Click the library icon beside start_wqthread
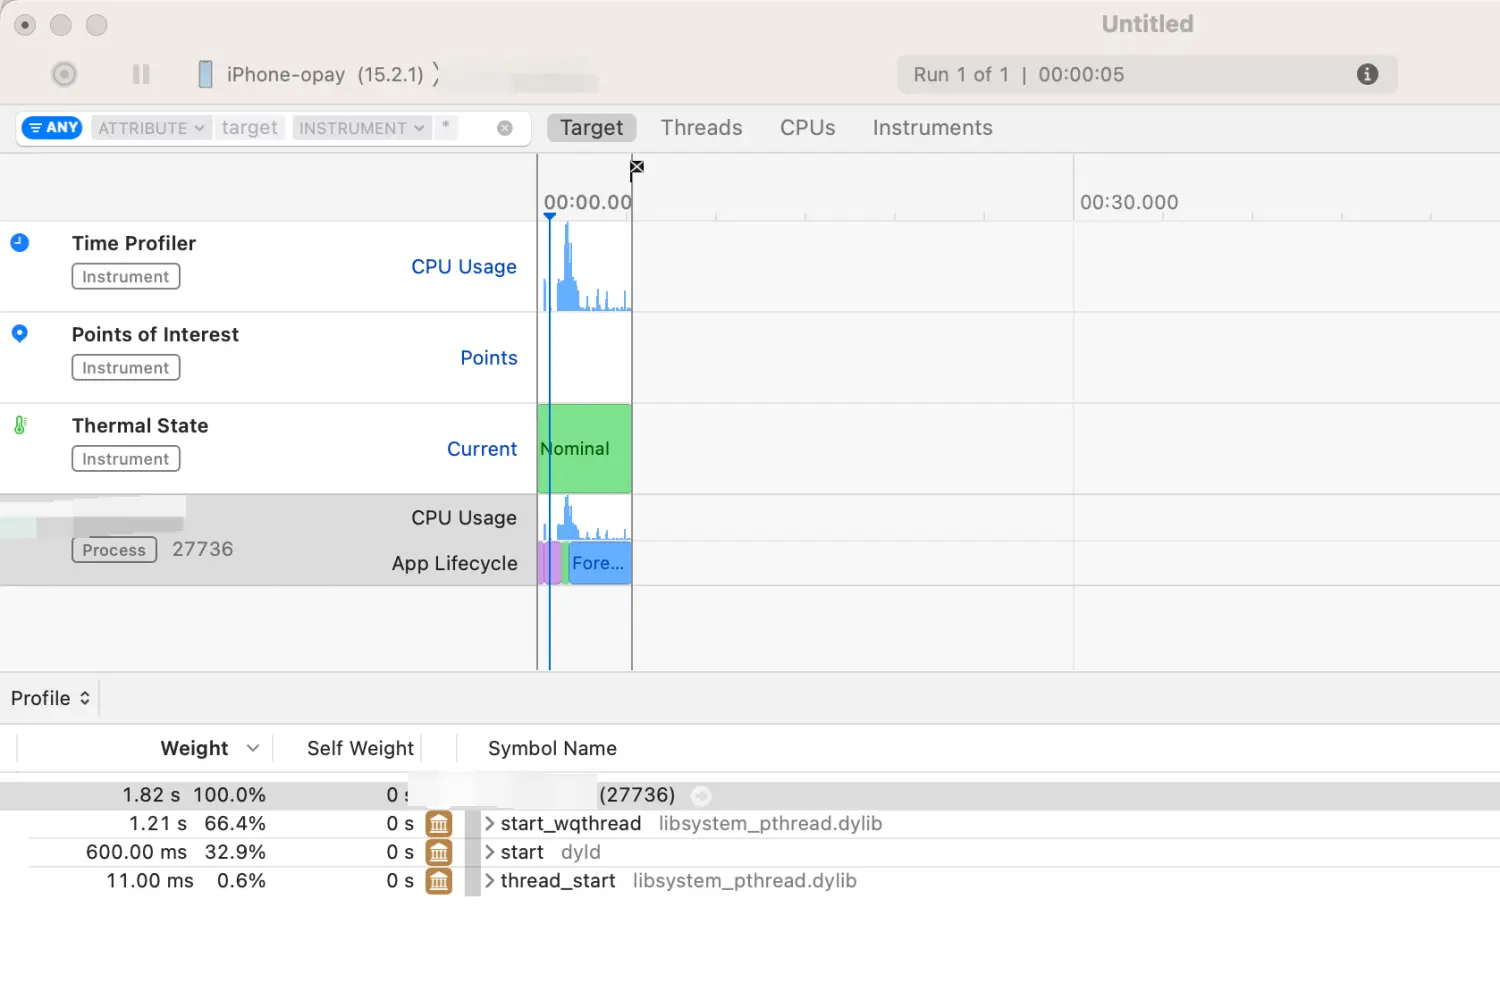The height and width of the screenshot is (983, 1500). tap(439, 824)
